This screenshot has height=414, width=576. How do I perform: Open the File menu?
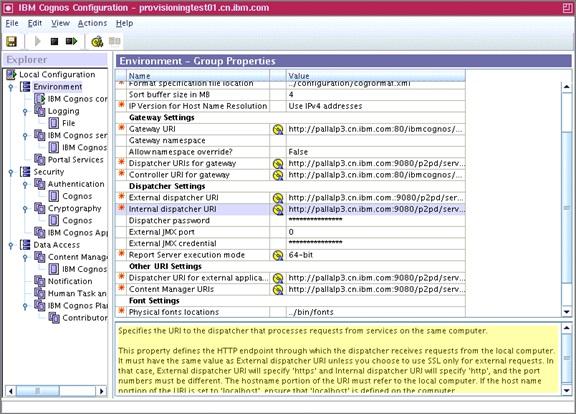12,23
